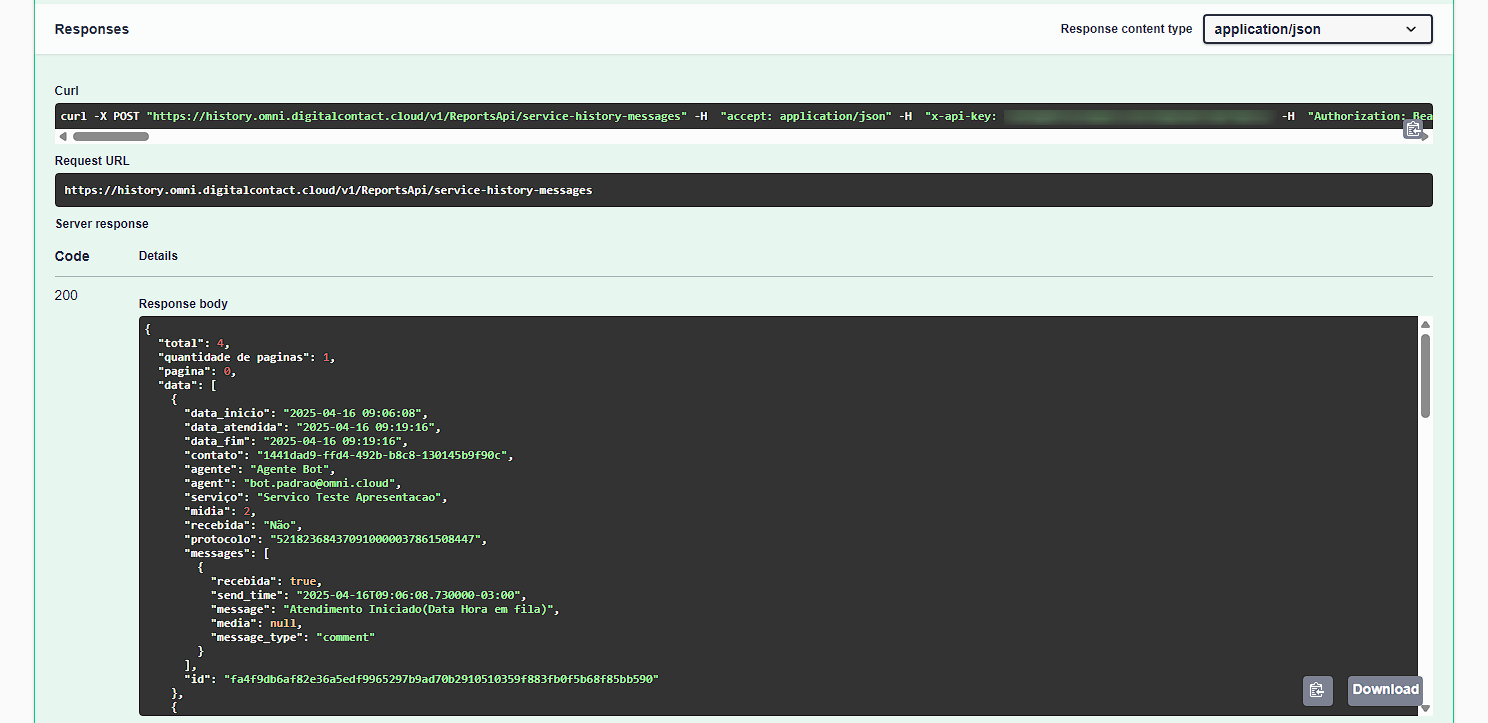Screen dimensions: 1488x723
Task: Click the Responses section header
Action: click(x=91, y=29)
